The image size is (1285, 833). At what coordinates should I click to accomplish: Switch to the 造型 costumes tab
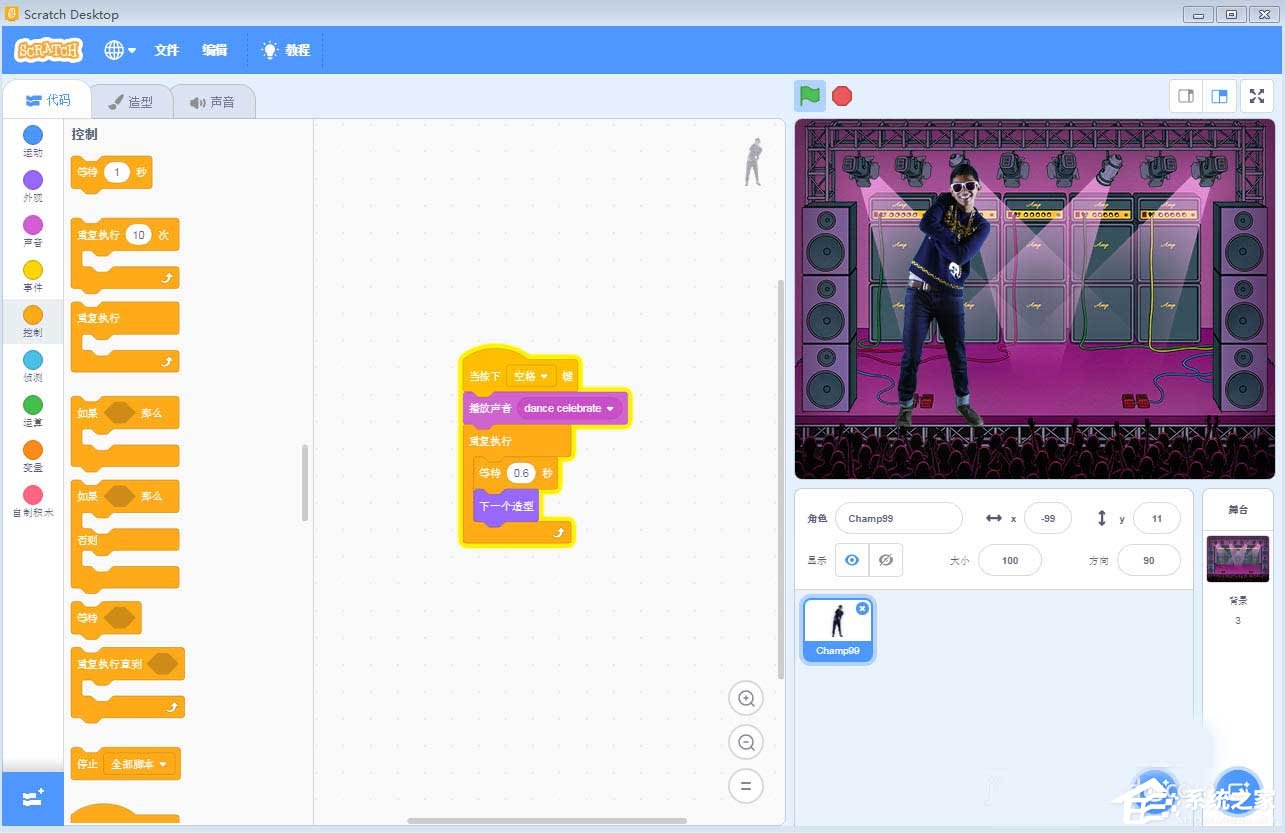[x=131, y=100]
